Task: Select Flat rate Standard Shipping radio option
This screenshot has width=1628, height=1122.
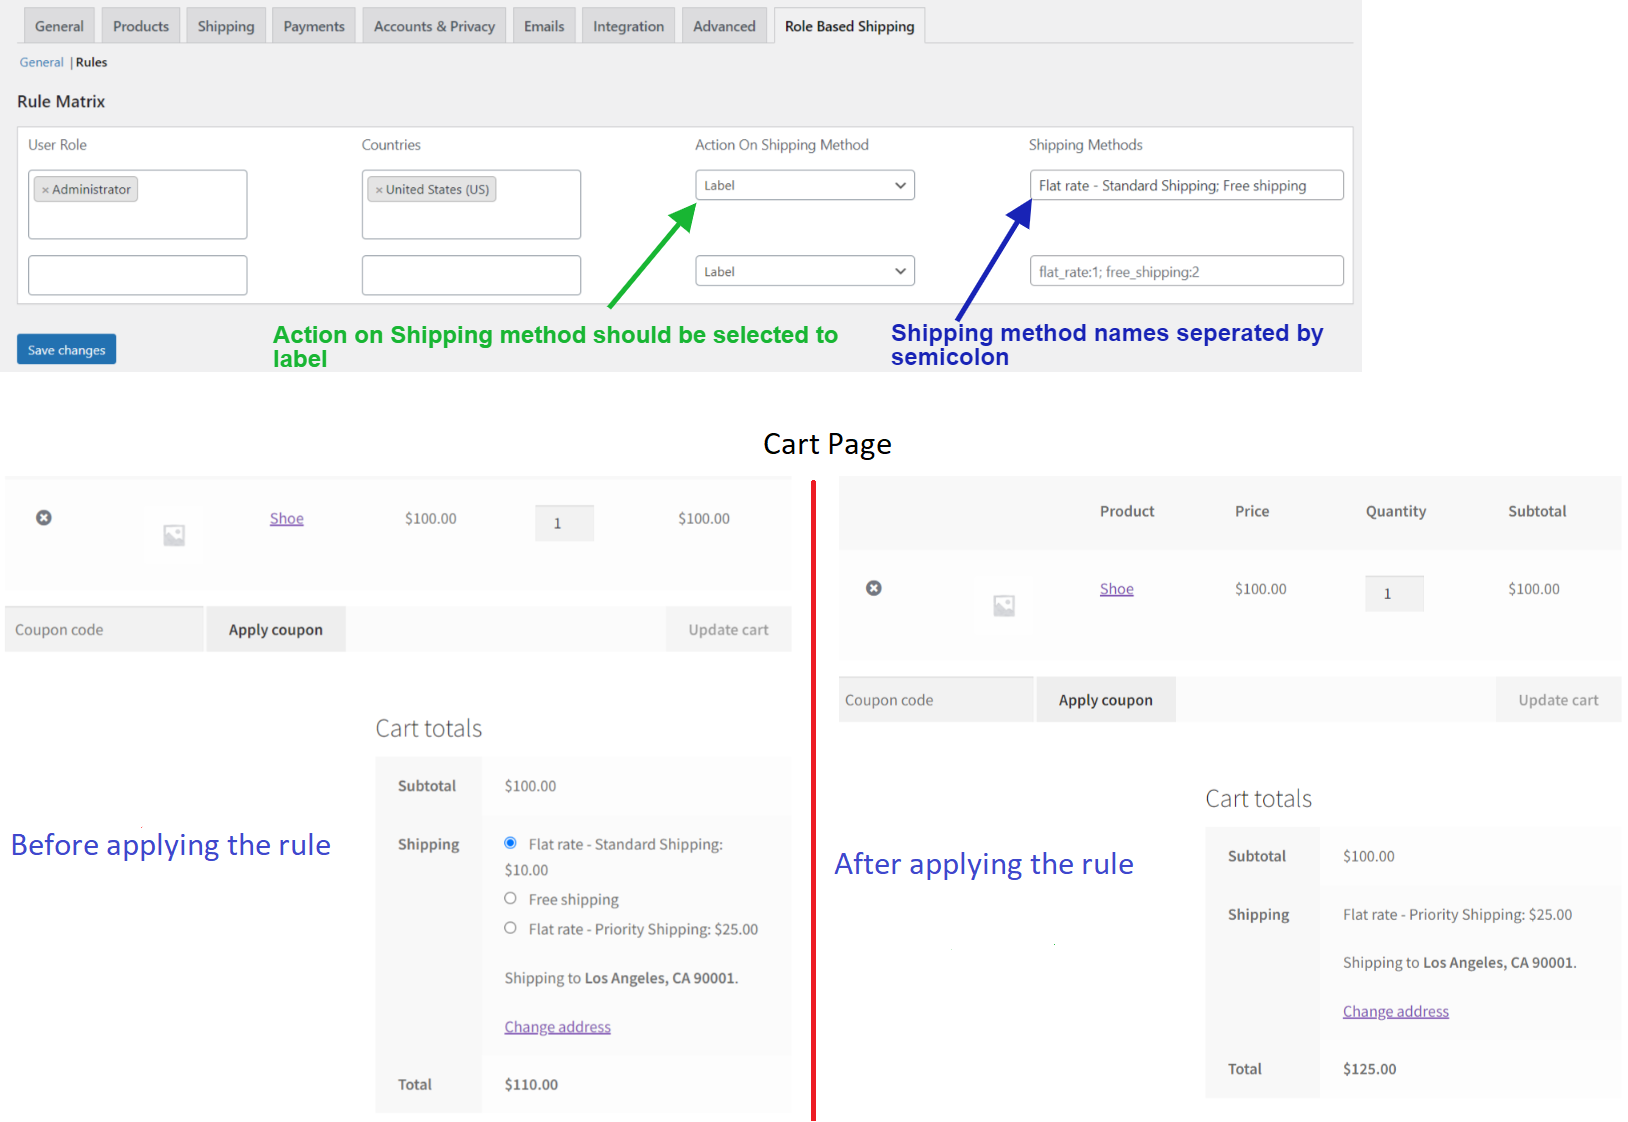Action: tap(510, 843)
